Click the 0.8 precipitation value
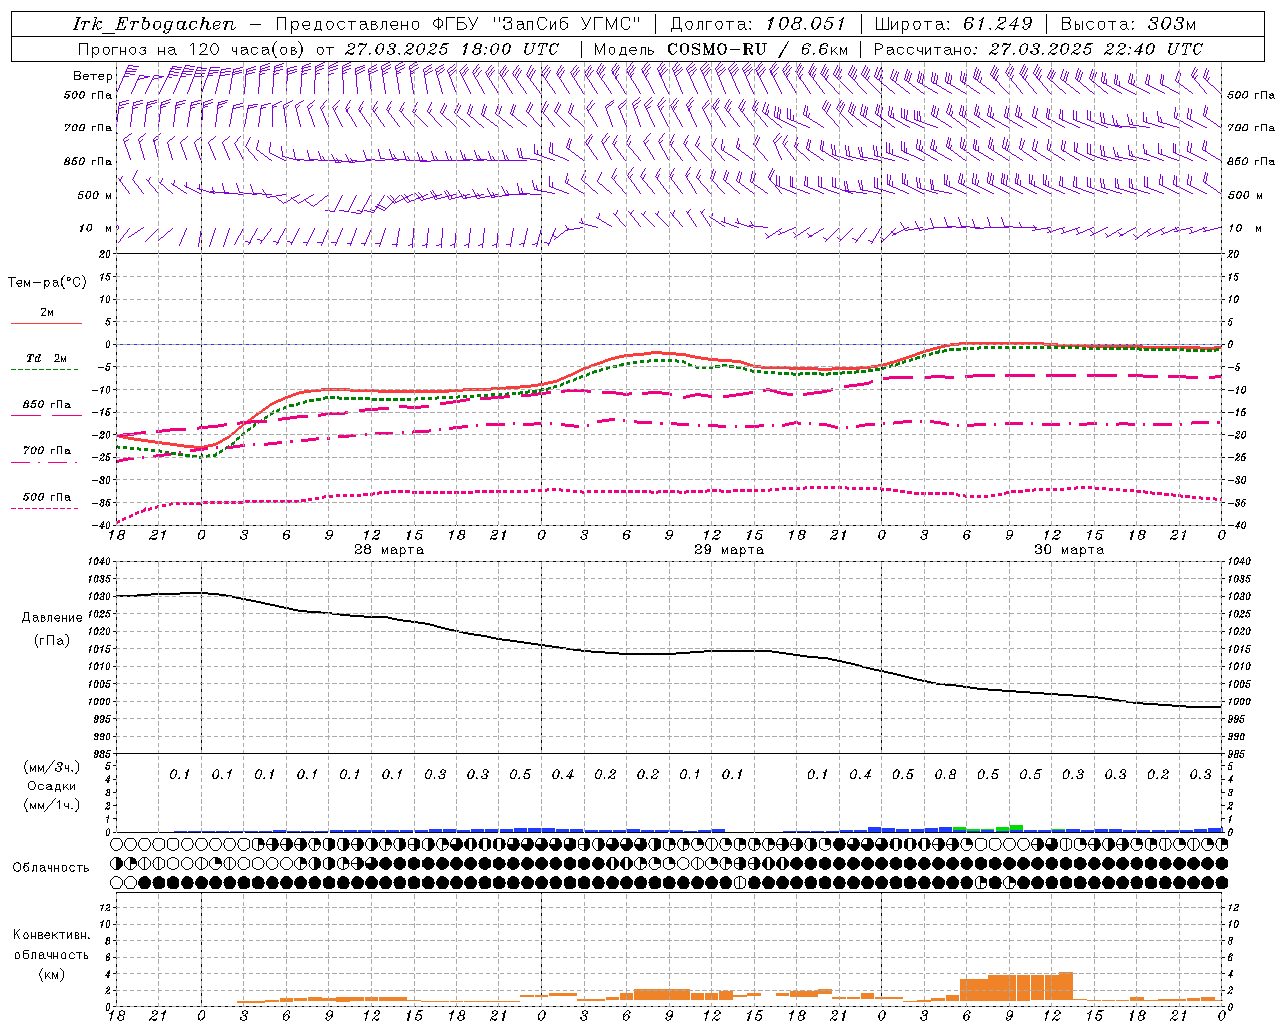The image size is (1280, 1024). 946,774
